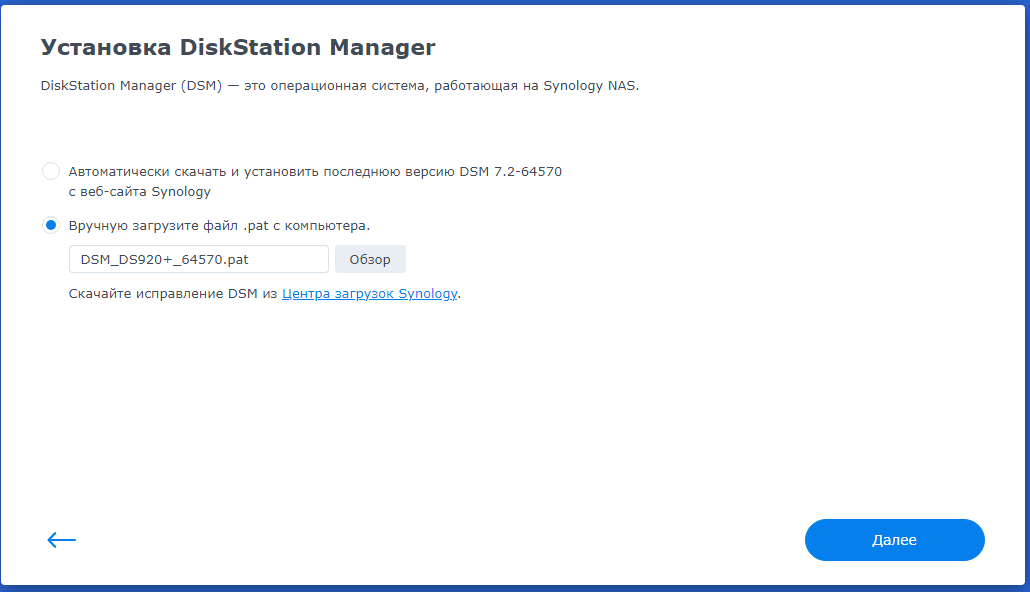The height and width of the screenshot is (592, 1030).
Task: Click the Обзор browse button
Action: (x=370, y=260)
